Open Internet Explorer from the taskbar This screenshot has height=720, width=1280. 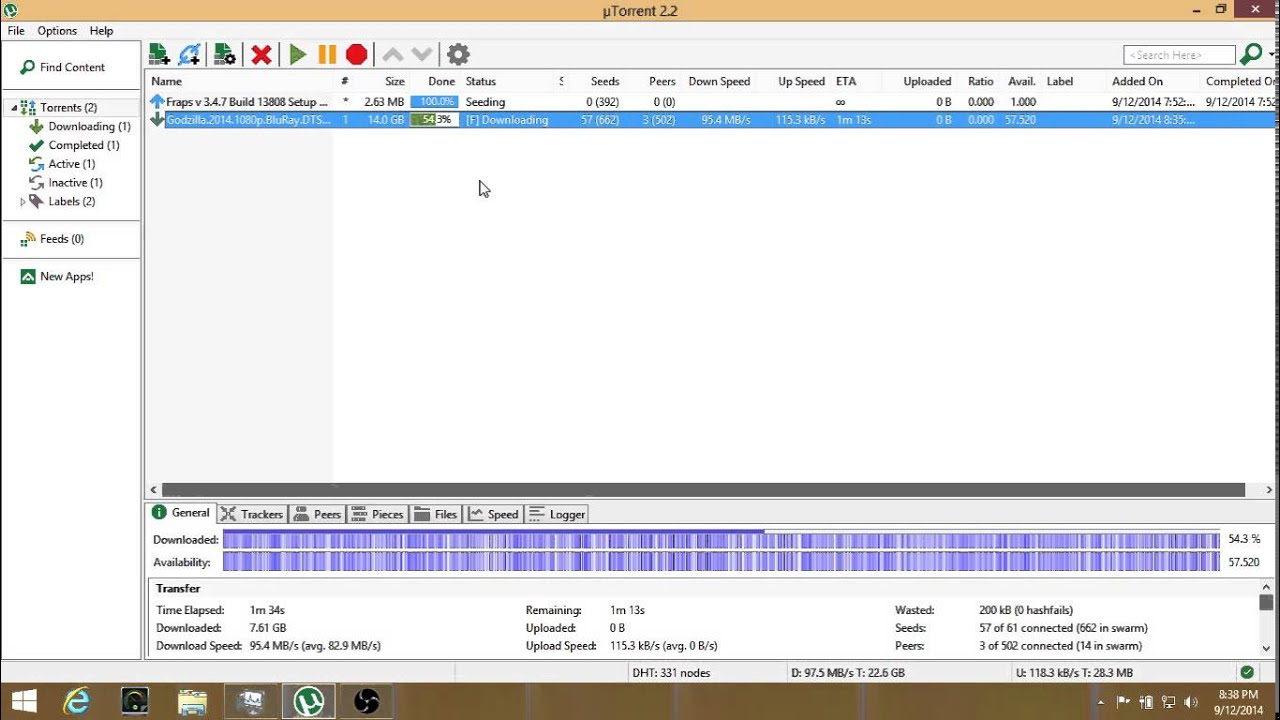click(x=77, y=702)
